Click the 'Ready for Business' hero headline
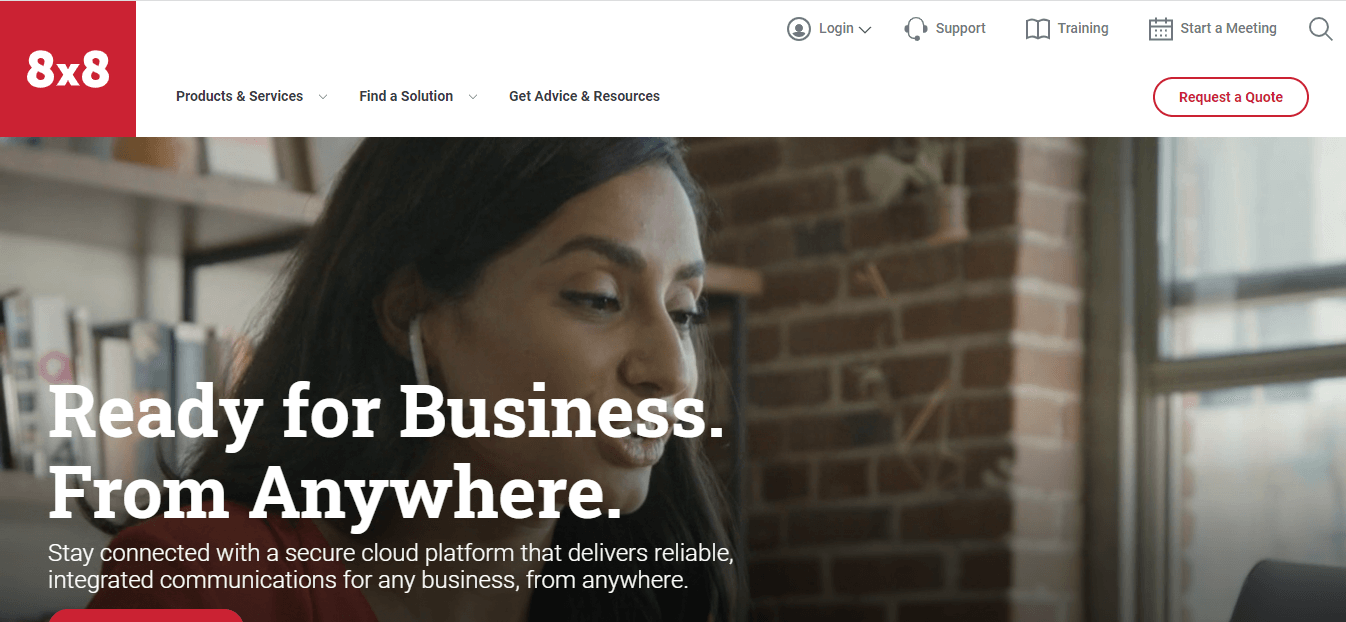This screenshot has width=1346, height=622. pyautogui.click(x=390, y=412)
